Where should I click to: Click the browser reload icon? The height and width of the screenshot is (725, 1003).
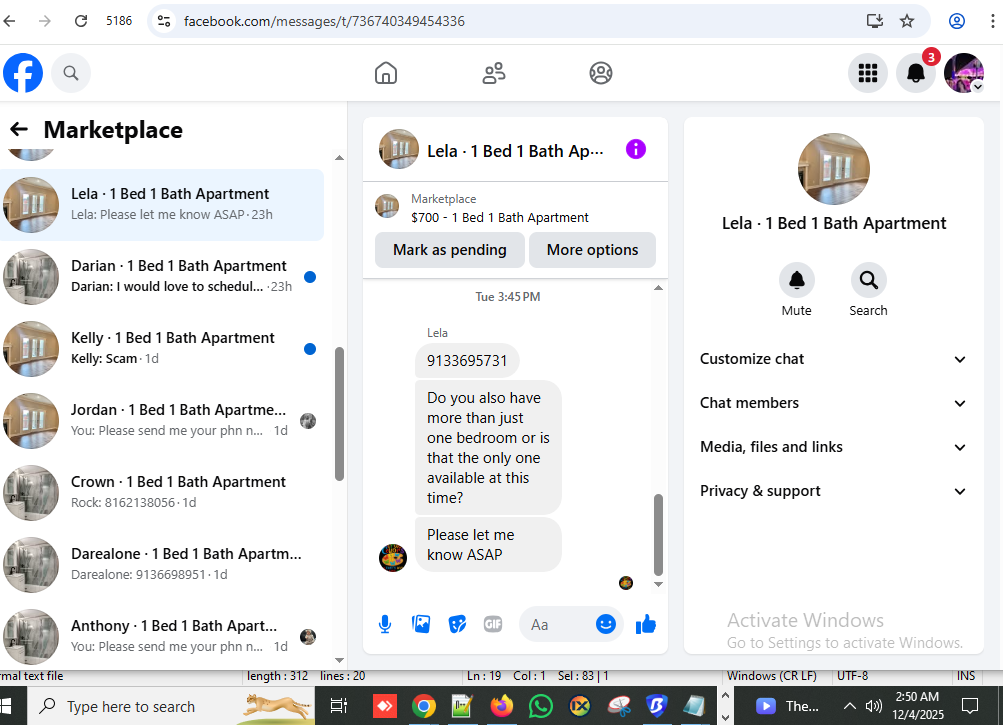click(x=81, y=21)
